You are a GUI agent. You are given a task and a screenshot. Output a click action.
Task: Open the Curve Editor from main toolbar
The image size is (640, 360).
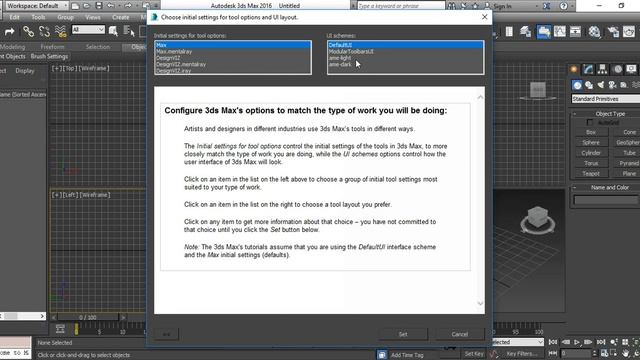pyautogui.click(x=560, y=31)
